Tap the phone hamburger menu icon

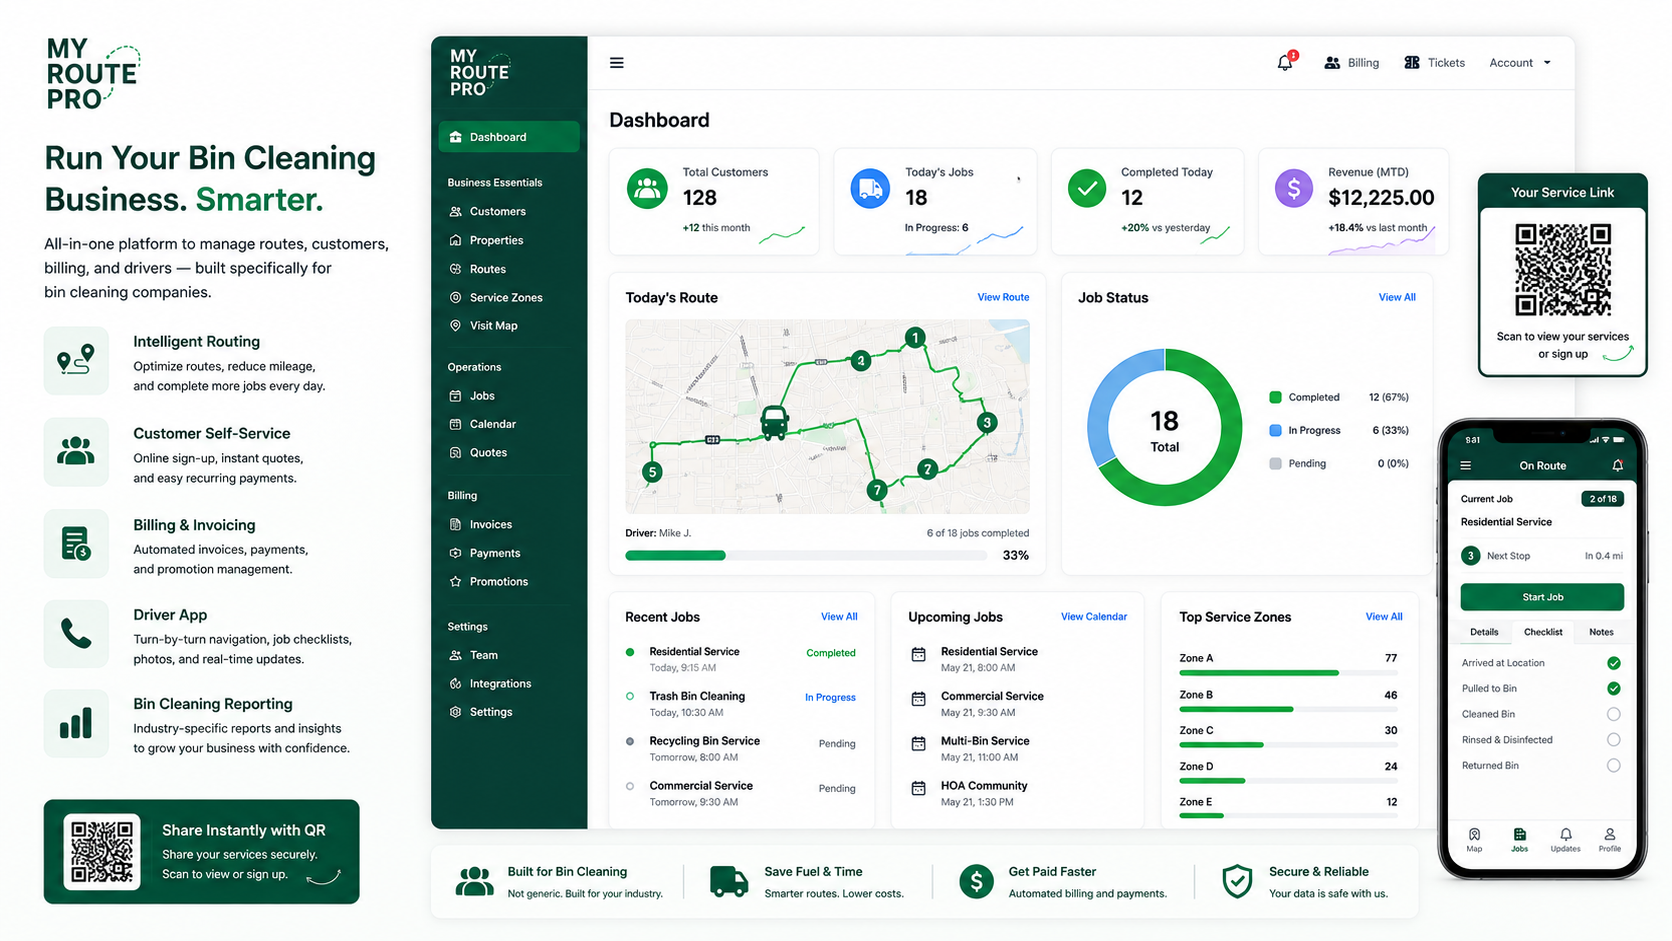(x=1465, y=466)
